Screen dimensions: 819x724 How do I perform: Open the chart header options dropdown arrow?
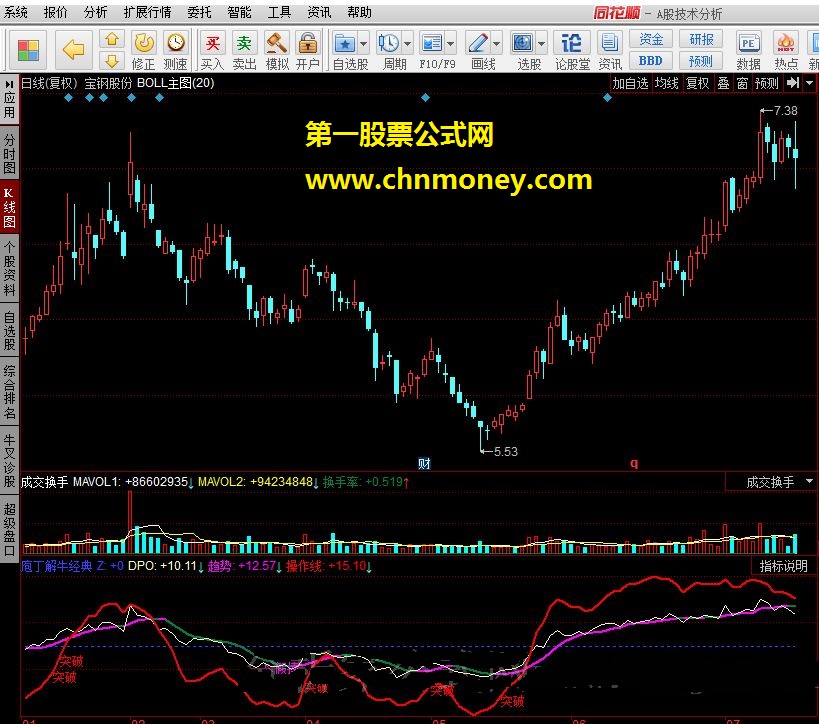click(x=809, y=83)
